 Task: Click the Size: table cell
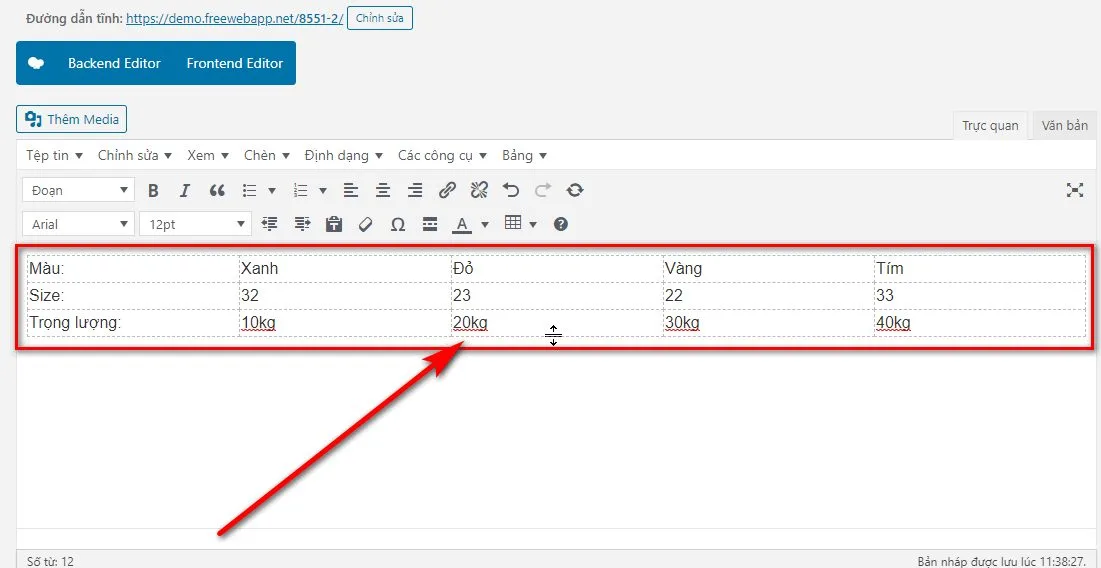tap(133, 296)
